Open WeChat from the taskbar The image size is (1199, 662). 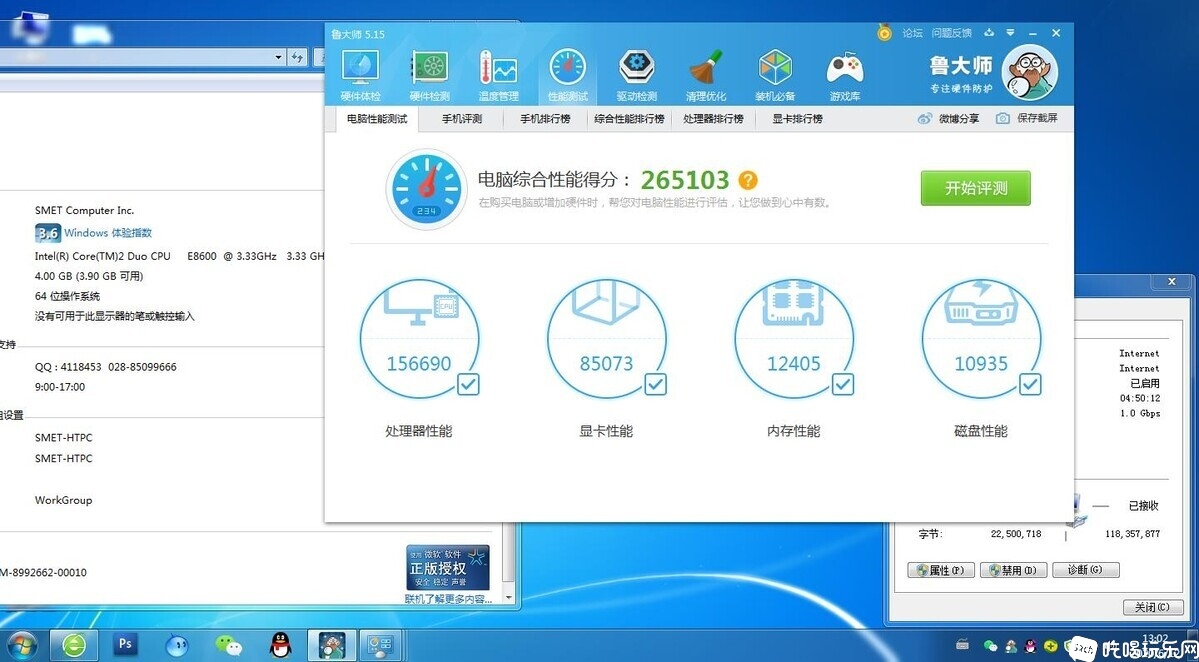click(x=228, y=645)
